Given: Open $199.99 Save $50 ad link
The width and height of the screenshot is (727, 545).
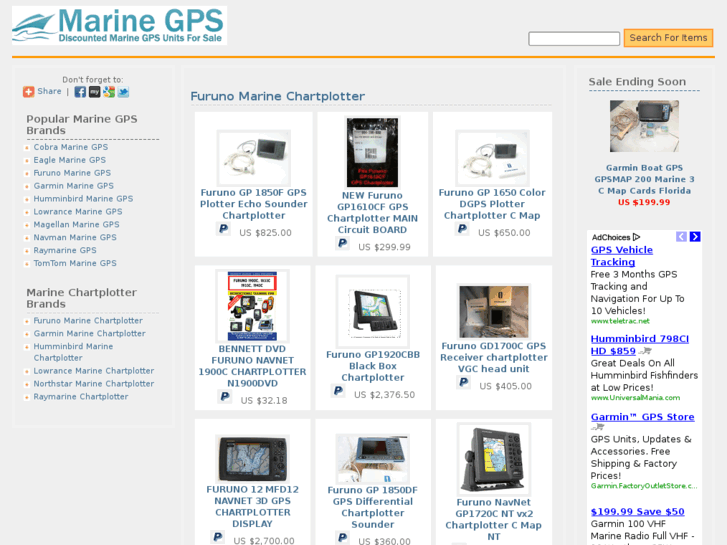Looking at the screenshot, I should tap(638, 512).
